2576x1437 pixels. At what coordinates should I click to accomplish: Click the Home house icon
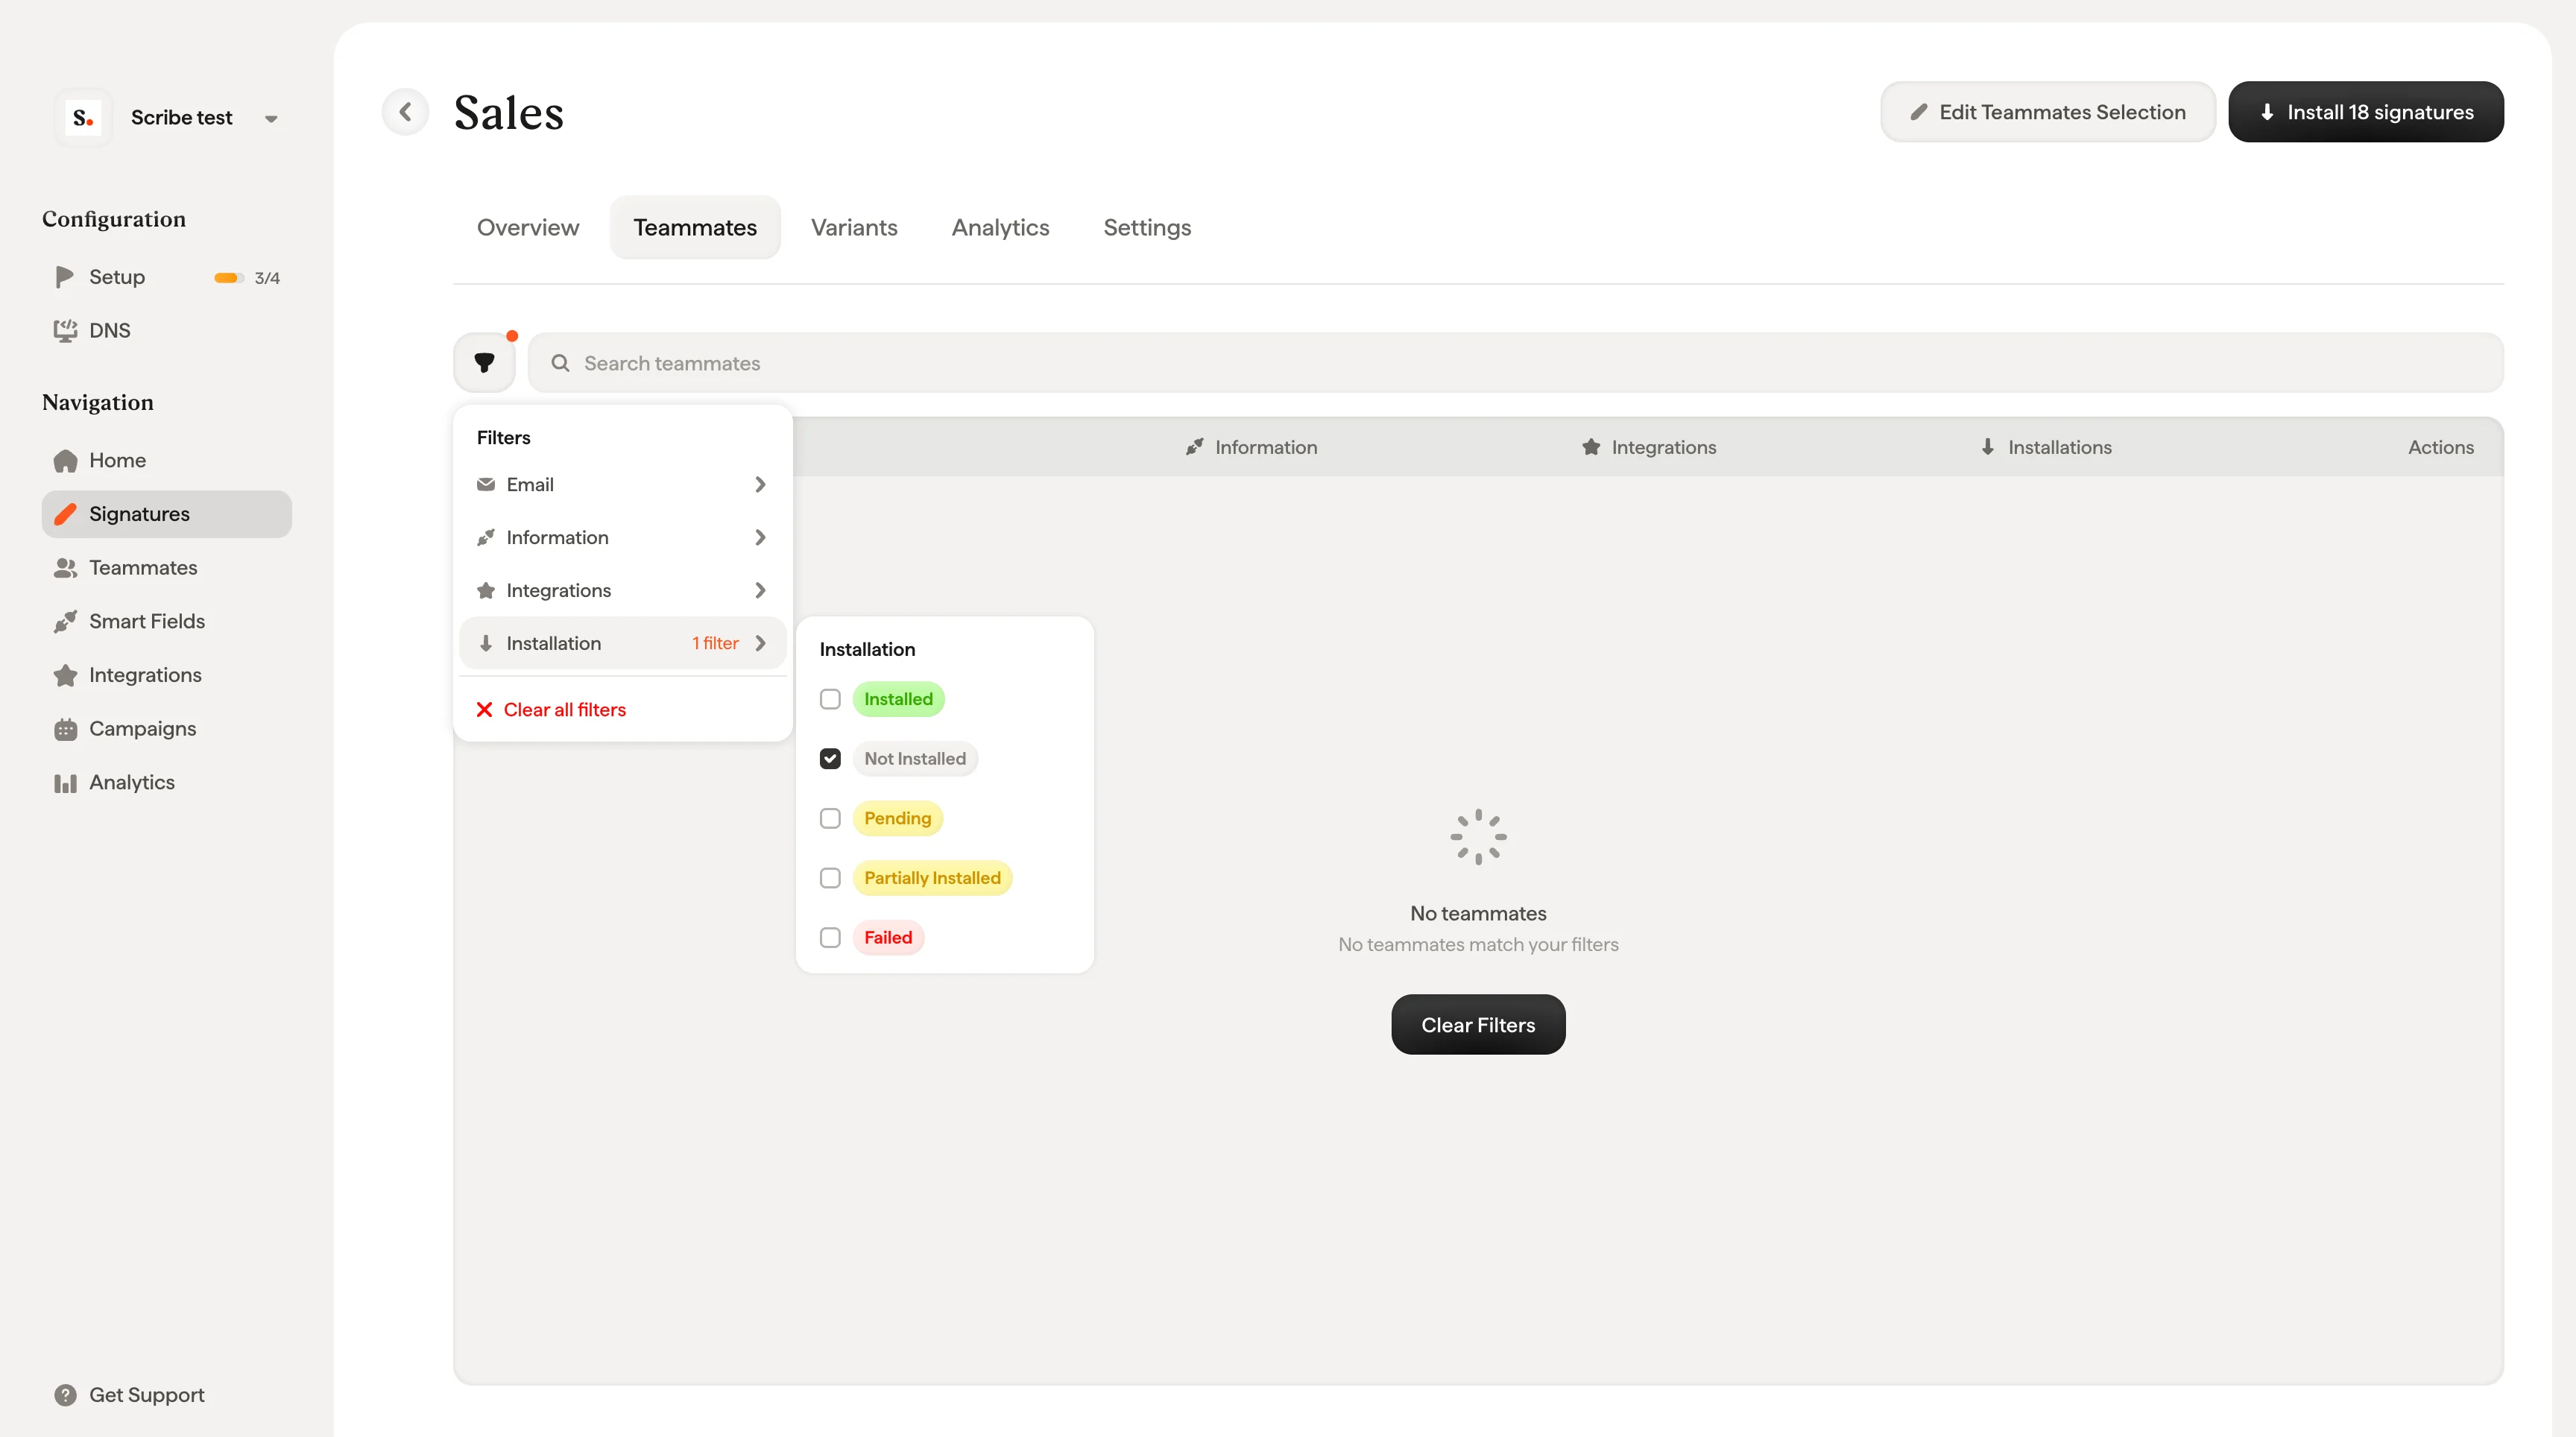click(x=65, y=461)
